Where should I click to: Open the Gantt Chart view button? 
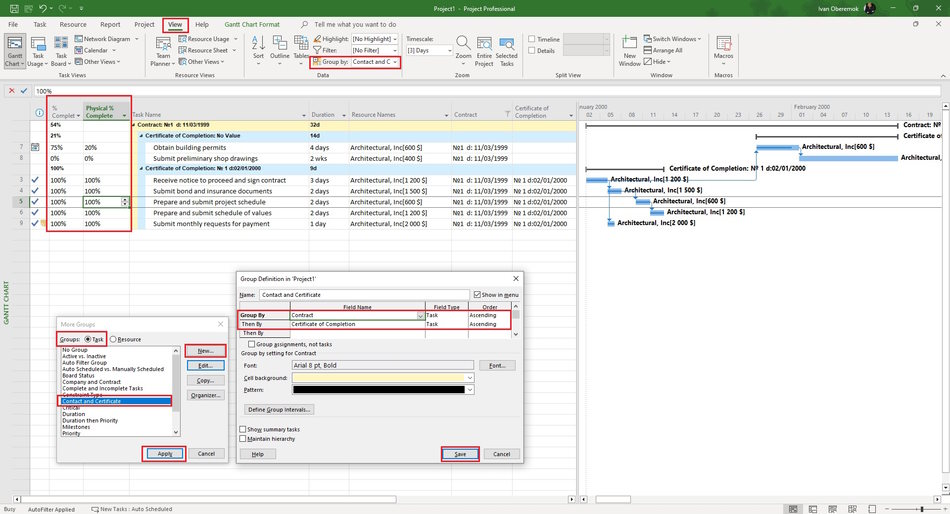click(x=14, y=51)
